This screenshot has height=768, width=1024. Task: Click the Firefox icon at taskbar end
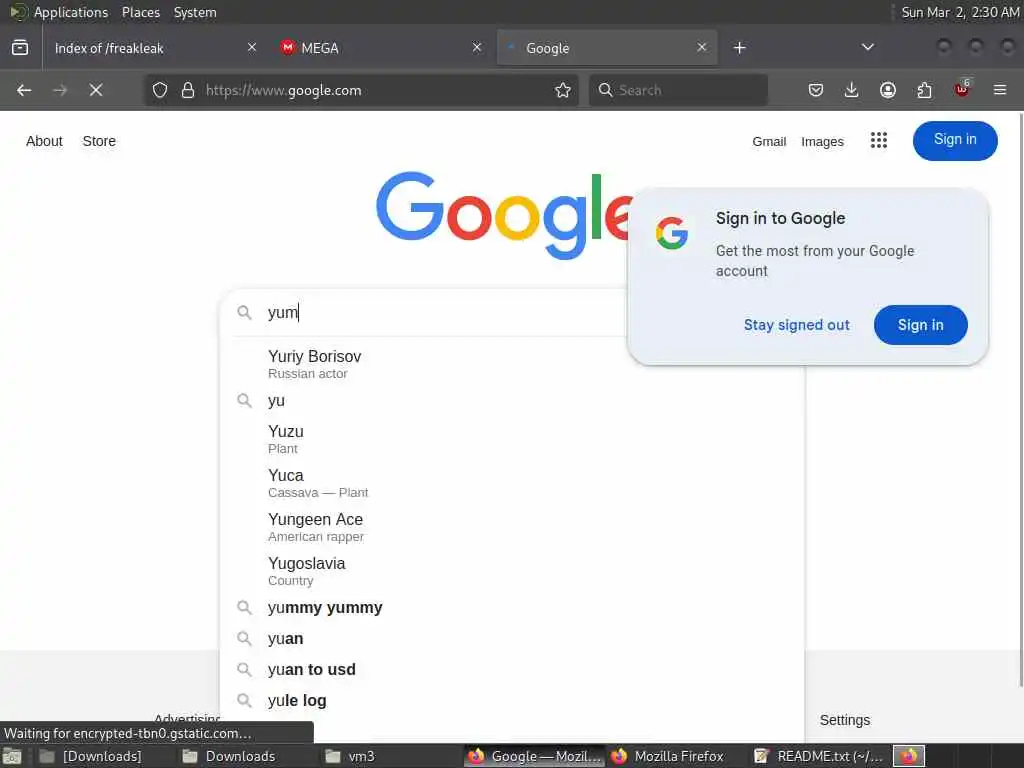908,756
